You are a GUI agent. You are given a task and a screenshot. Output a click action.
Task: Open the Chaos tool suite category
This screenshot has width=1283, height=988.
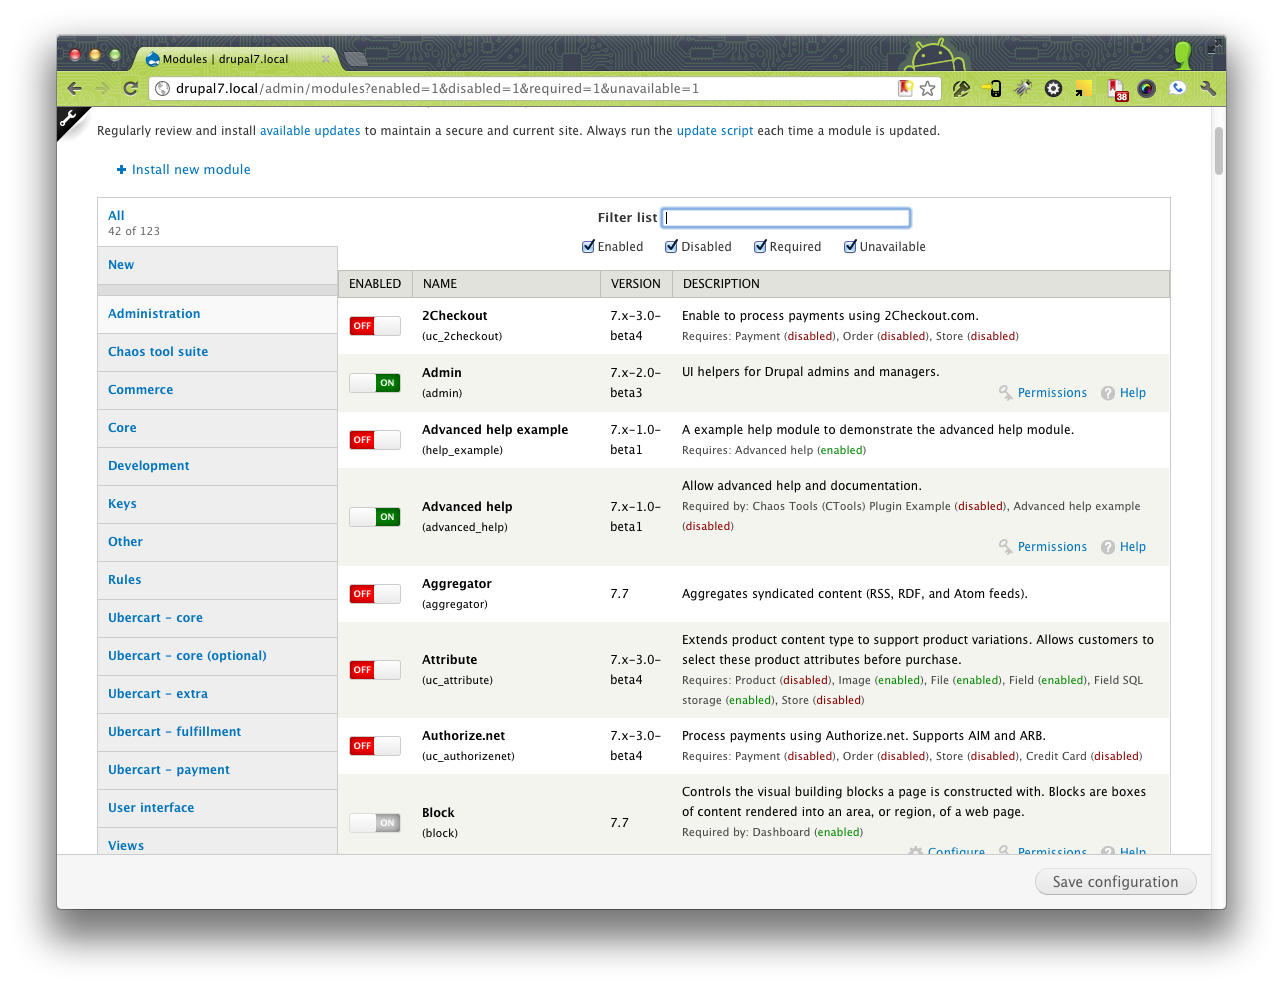coord(217,352)
